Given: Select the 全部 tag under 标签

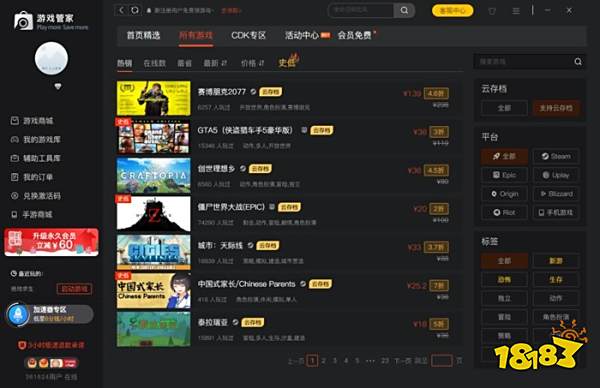Looking at the screenshot, I should (x=504, y=261).
